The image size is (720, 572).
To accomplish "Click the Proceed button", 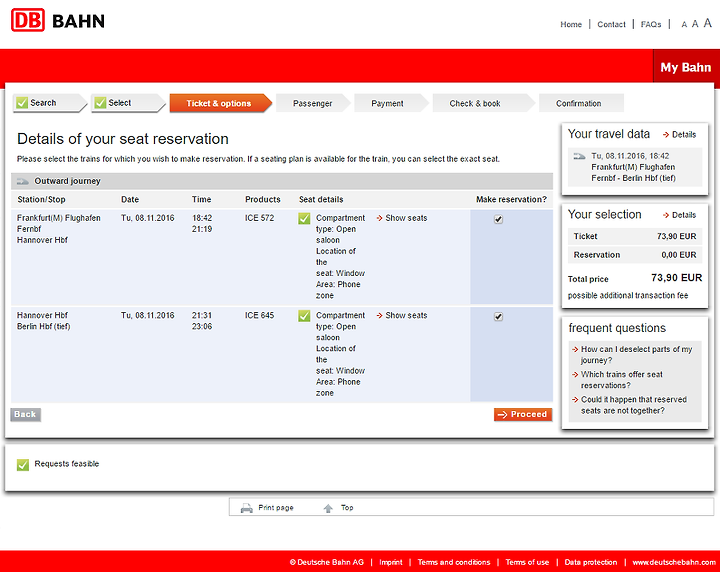I will click(523, 414).
